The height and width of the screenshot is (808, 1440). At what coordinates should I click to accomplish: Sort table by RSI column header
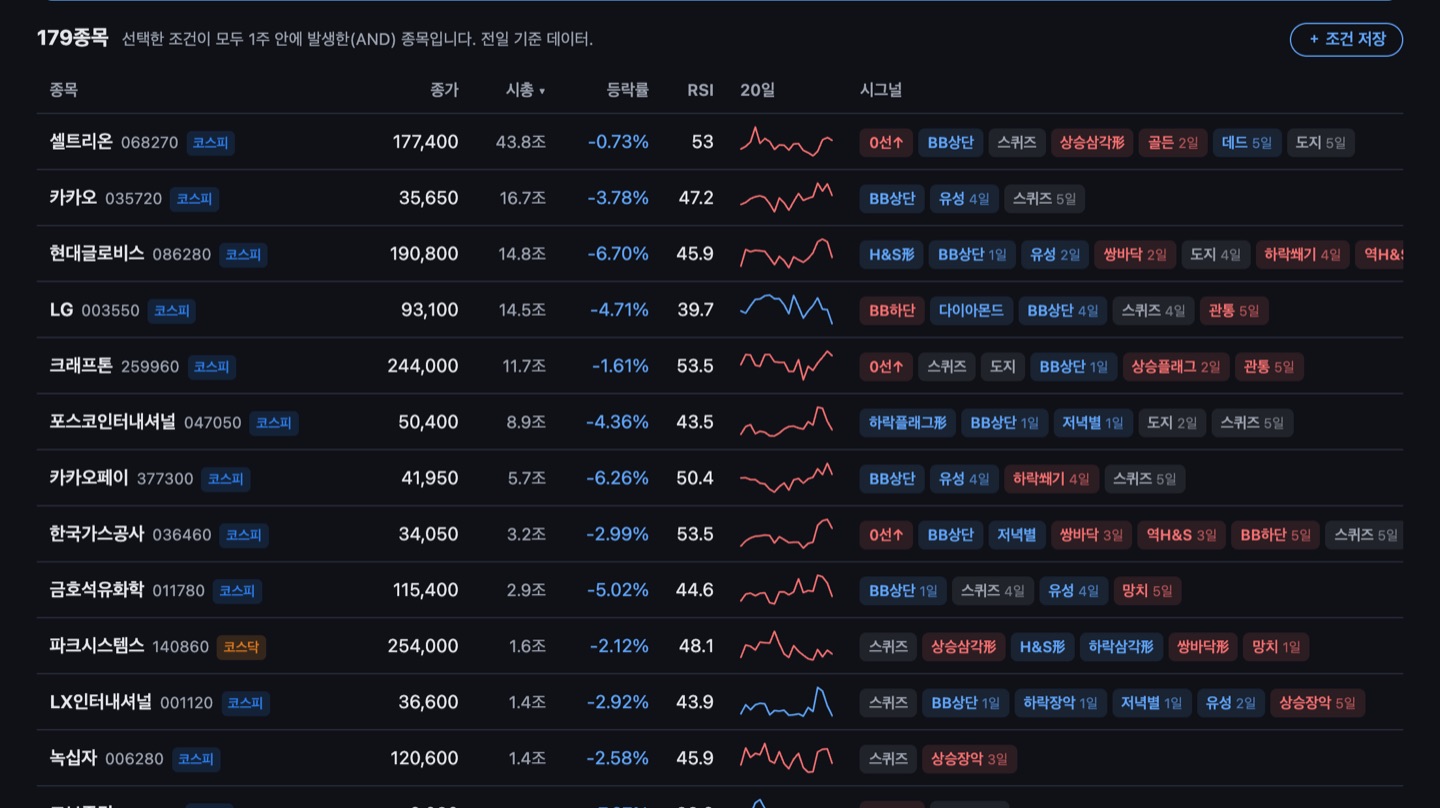click(700, 90)
